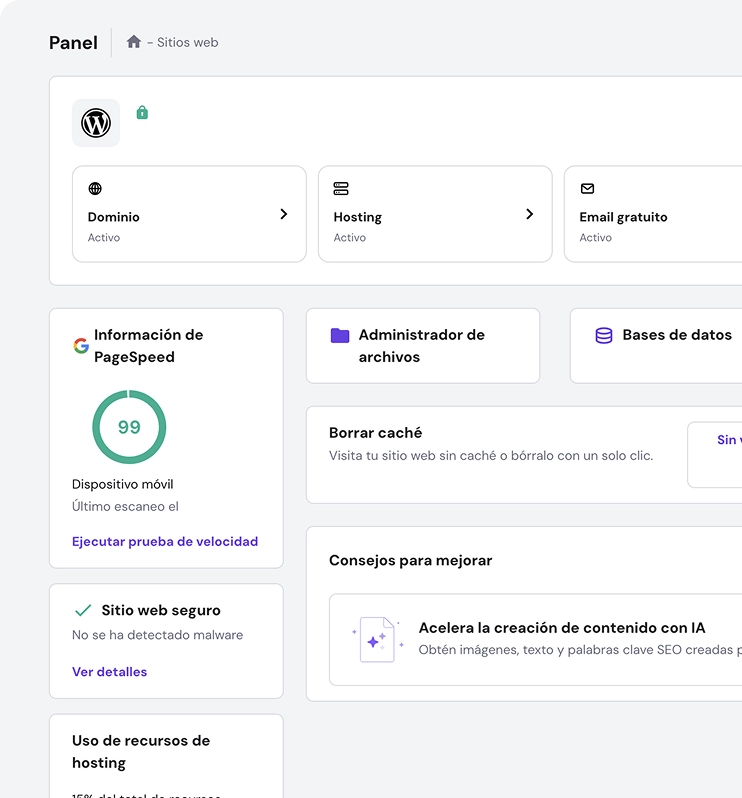Viewport: 742px width, 798px height.
Task: Open Sitios web breadcrumb
Action: (x=187, y=43)
